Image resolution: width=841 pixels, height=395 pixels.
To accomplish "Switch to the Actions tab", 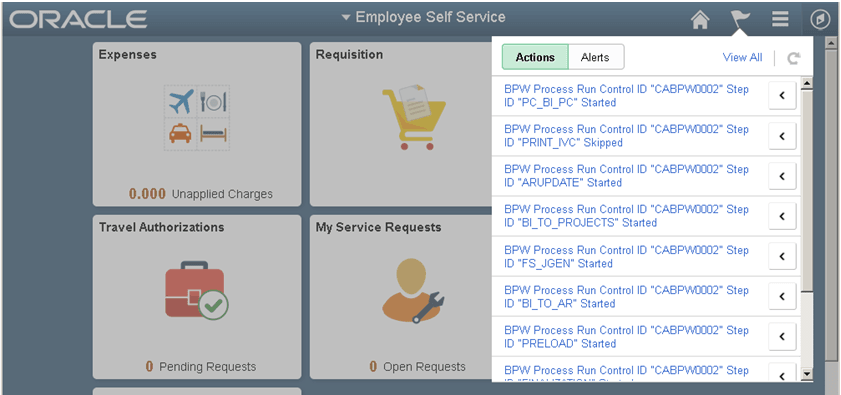I will [x=535, y=57].
